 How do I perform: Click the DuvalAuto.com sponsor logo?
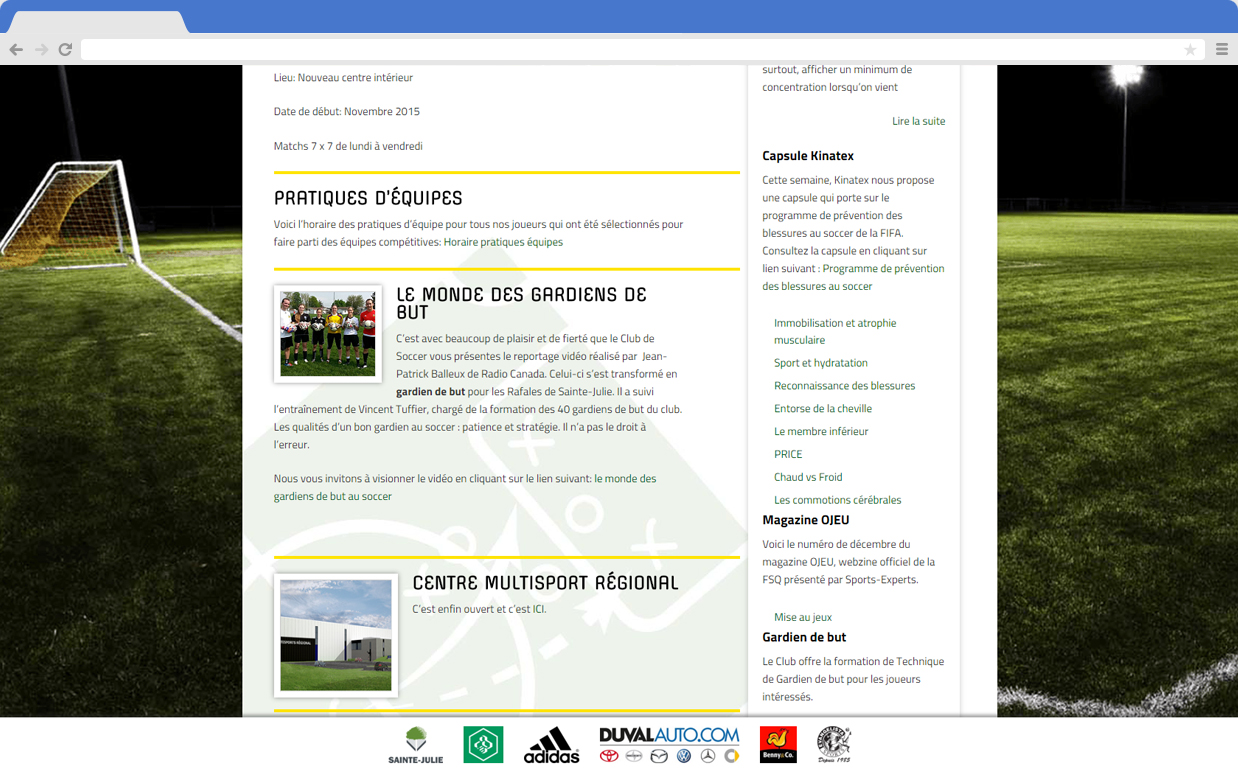tap(669, 745)
